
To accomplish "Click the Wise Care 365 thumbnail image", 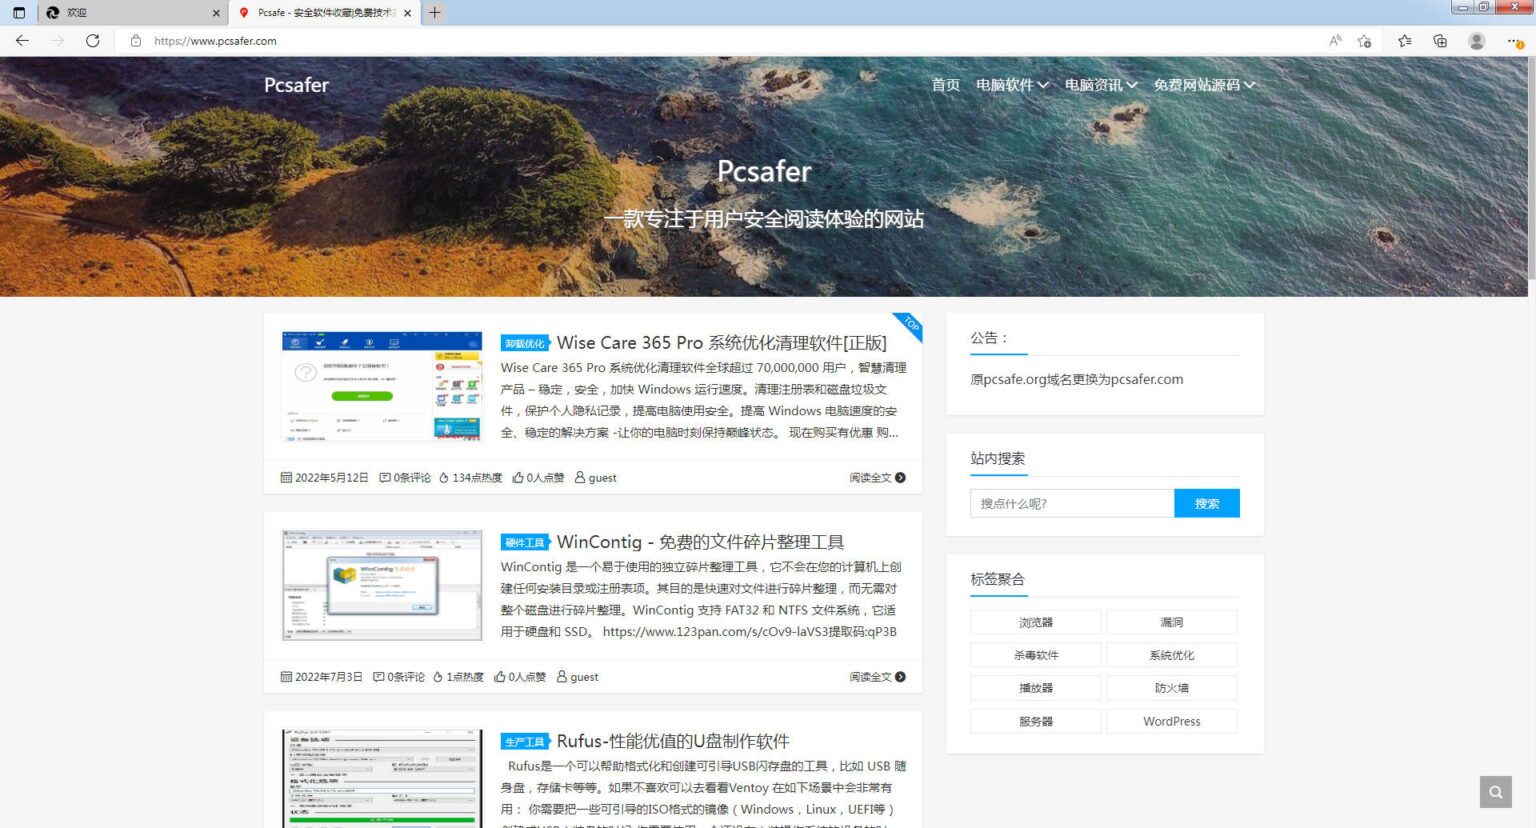I will pos(382,387).
